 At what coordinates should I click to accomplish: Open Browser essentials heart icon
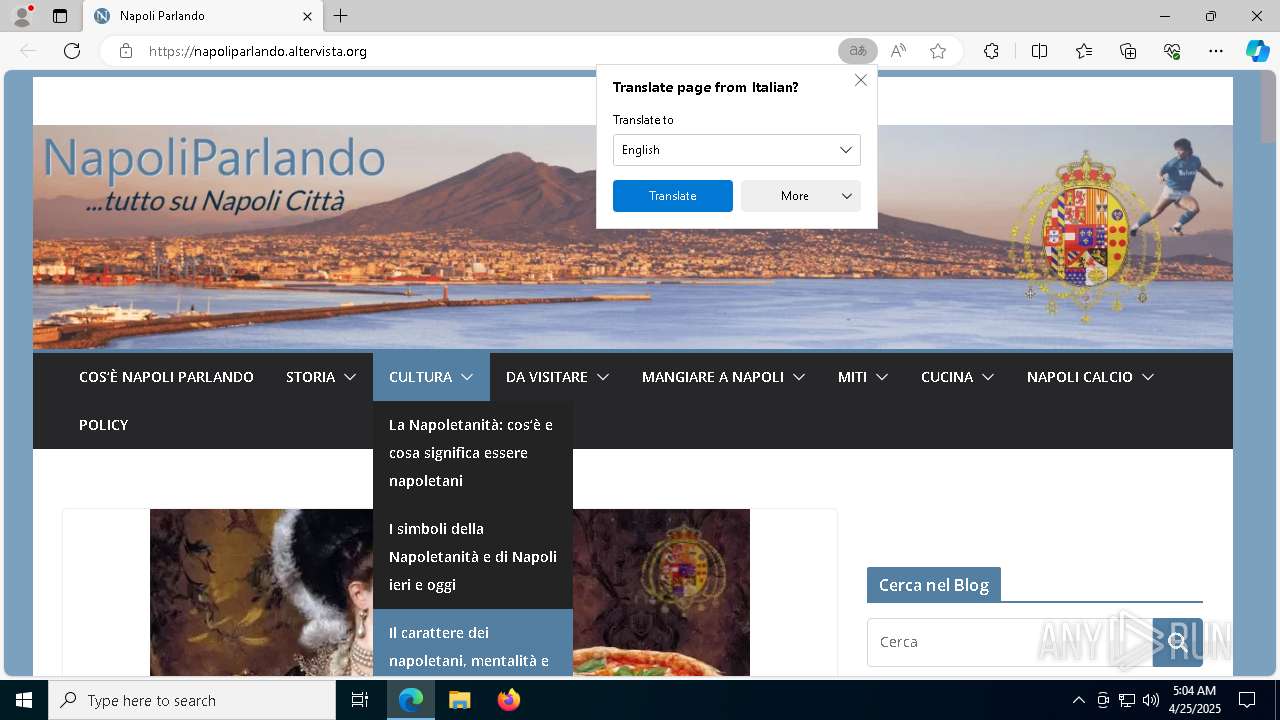[x=1172, y=51]
